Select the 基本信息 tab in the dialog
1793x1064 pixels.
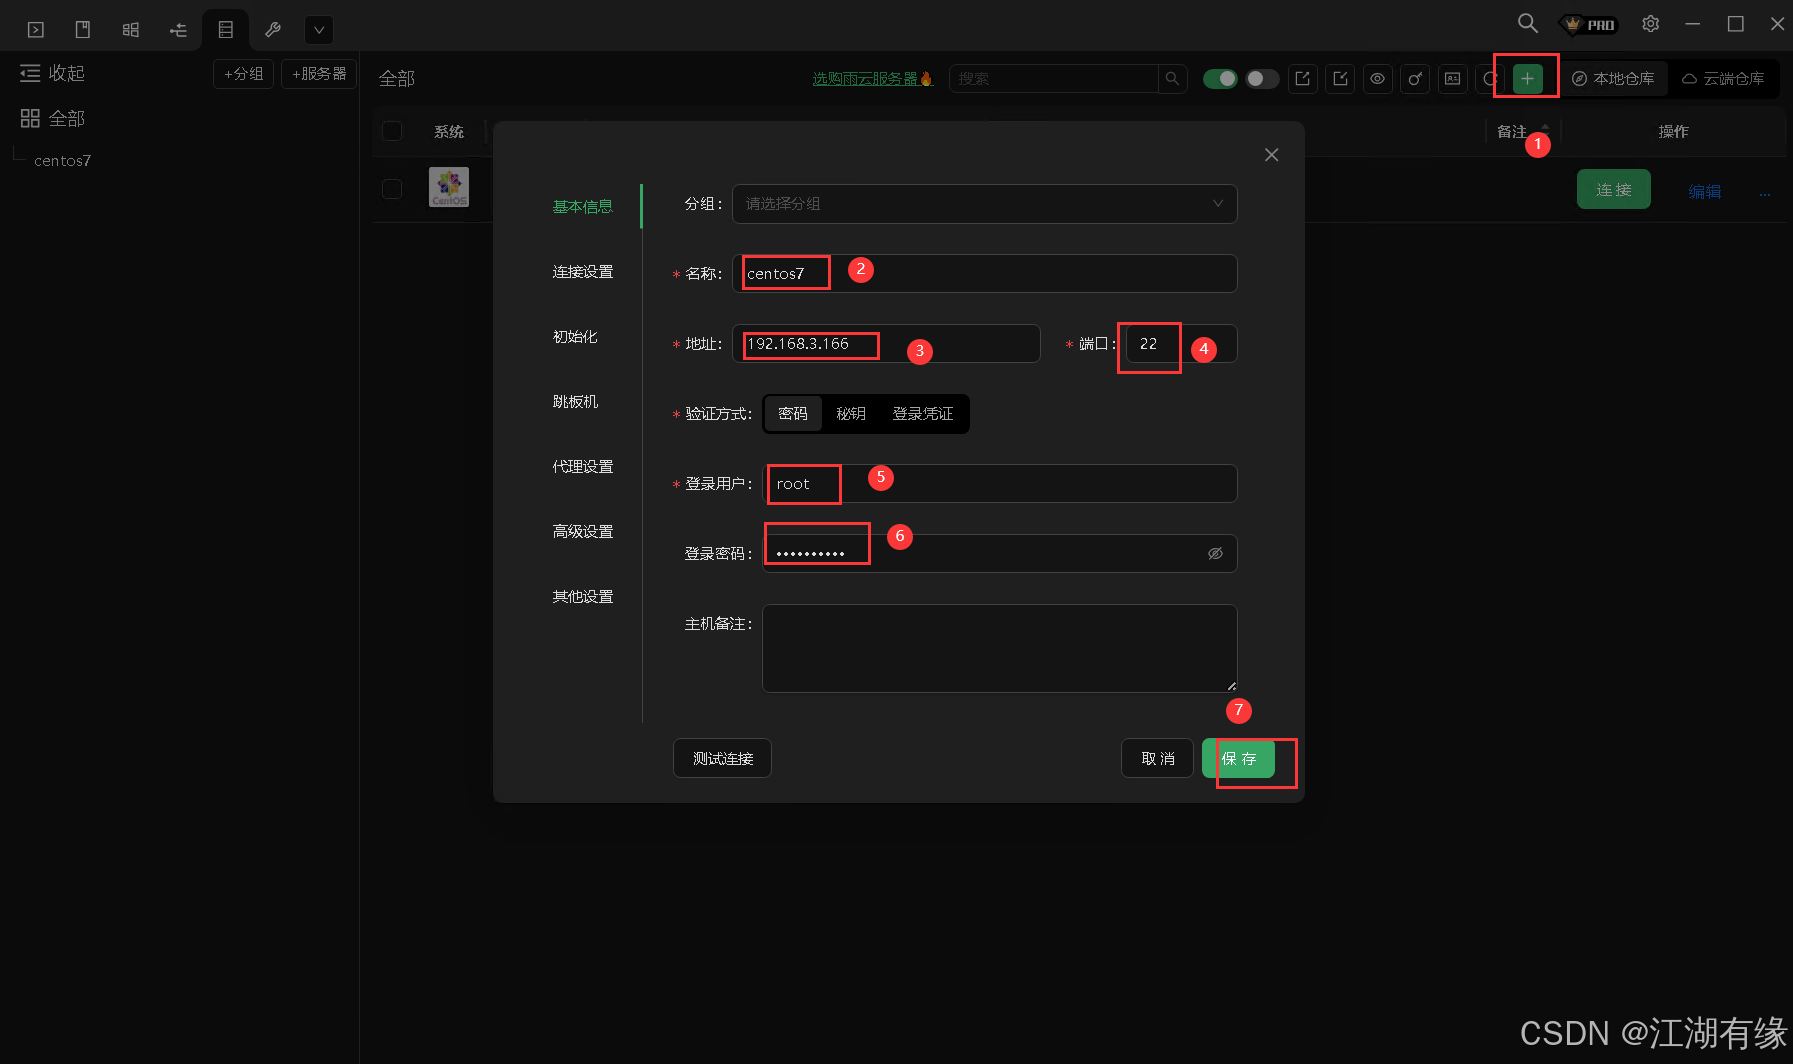click(583, 207)
